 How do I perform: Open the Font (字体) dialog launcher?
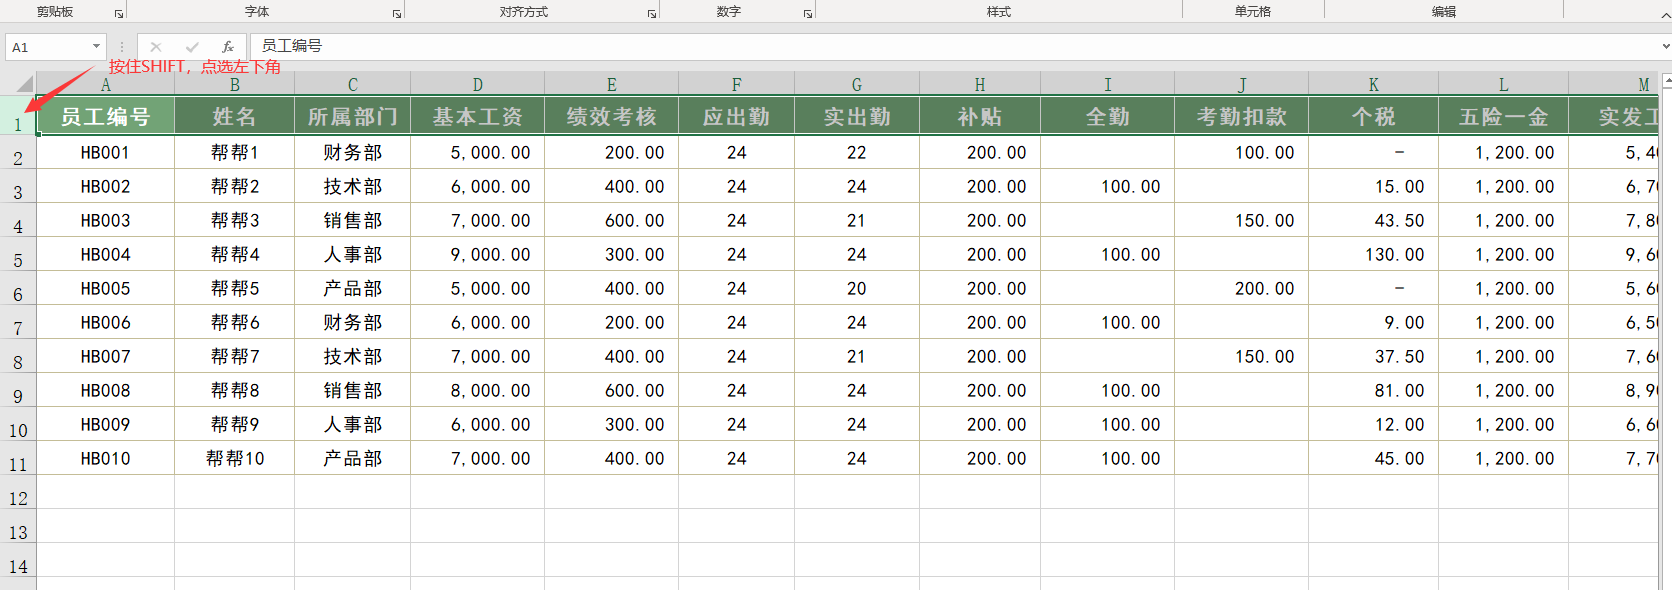tap(397, 14)
